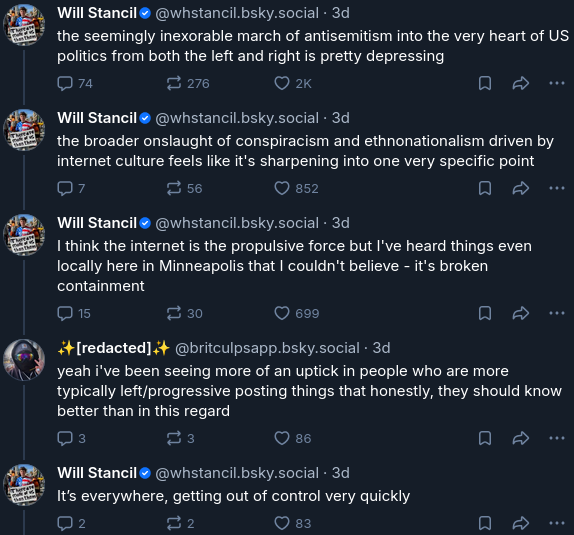Open Will Stancil's name on the last post
This screenshot has height=535, width=574.
[97, 473]
